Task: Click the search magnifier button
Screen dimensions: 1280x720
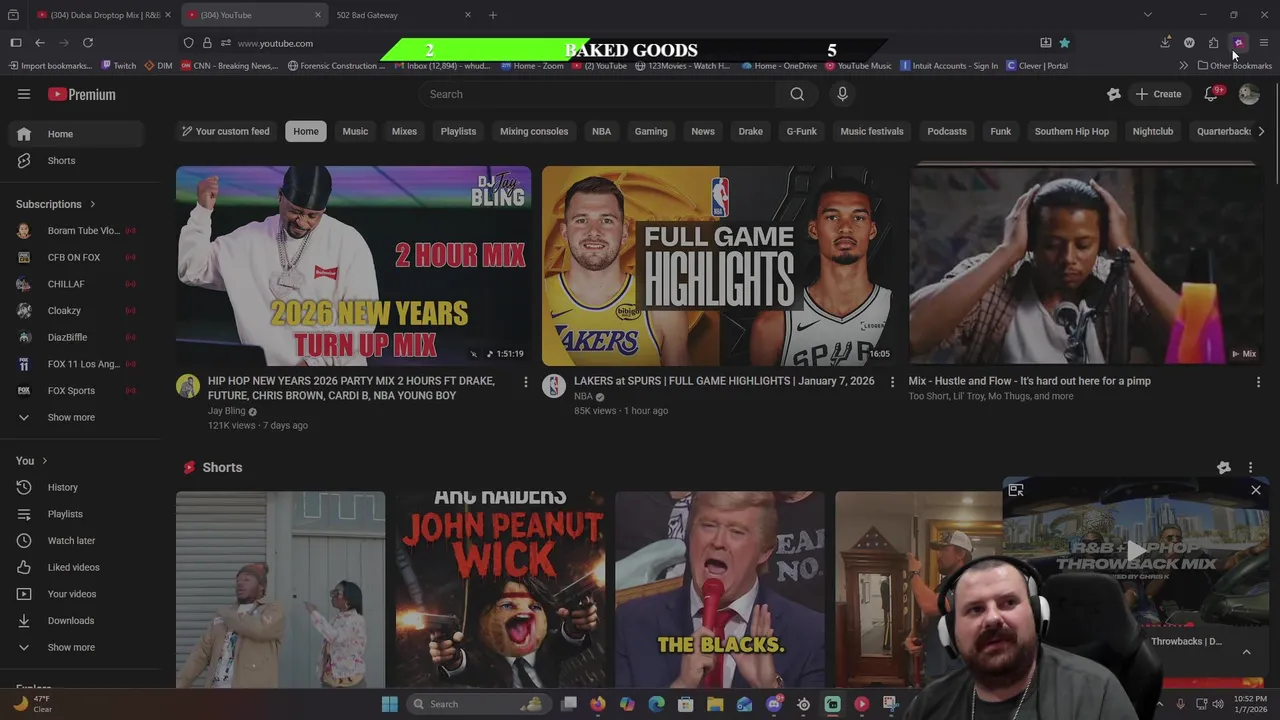Action: click(x=797, y=94)
